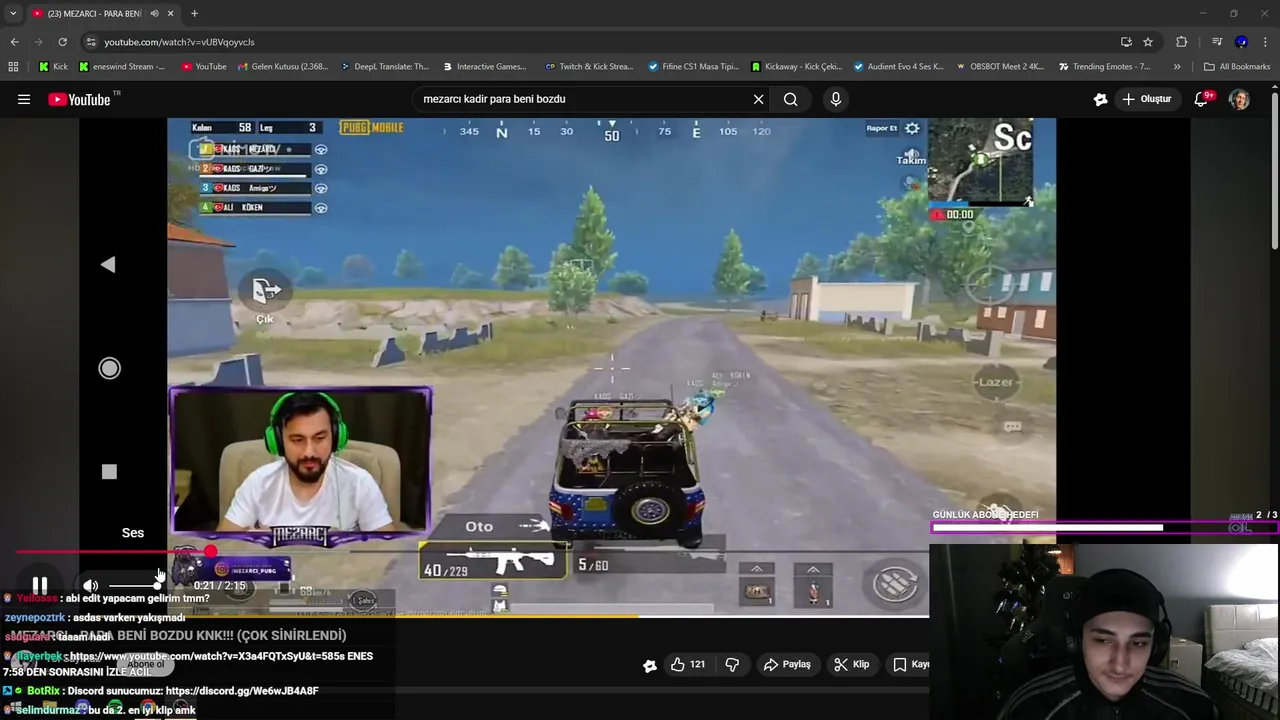Open the browser extensions puzzle icon
The image size is (1280, 720).
pyautogui.click(x=1182, y=42)
